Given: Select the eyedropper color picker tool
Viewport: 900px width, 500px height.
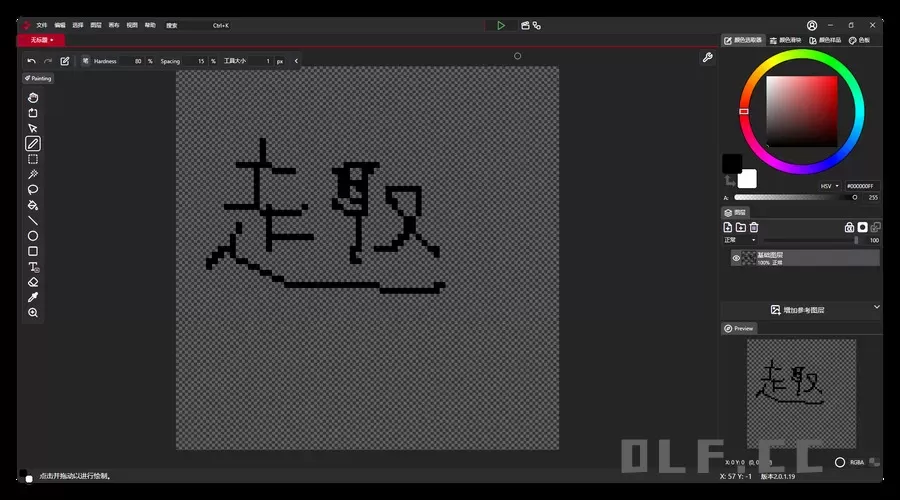Looking at the screenshot, I should (x=33, y=297).
